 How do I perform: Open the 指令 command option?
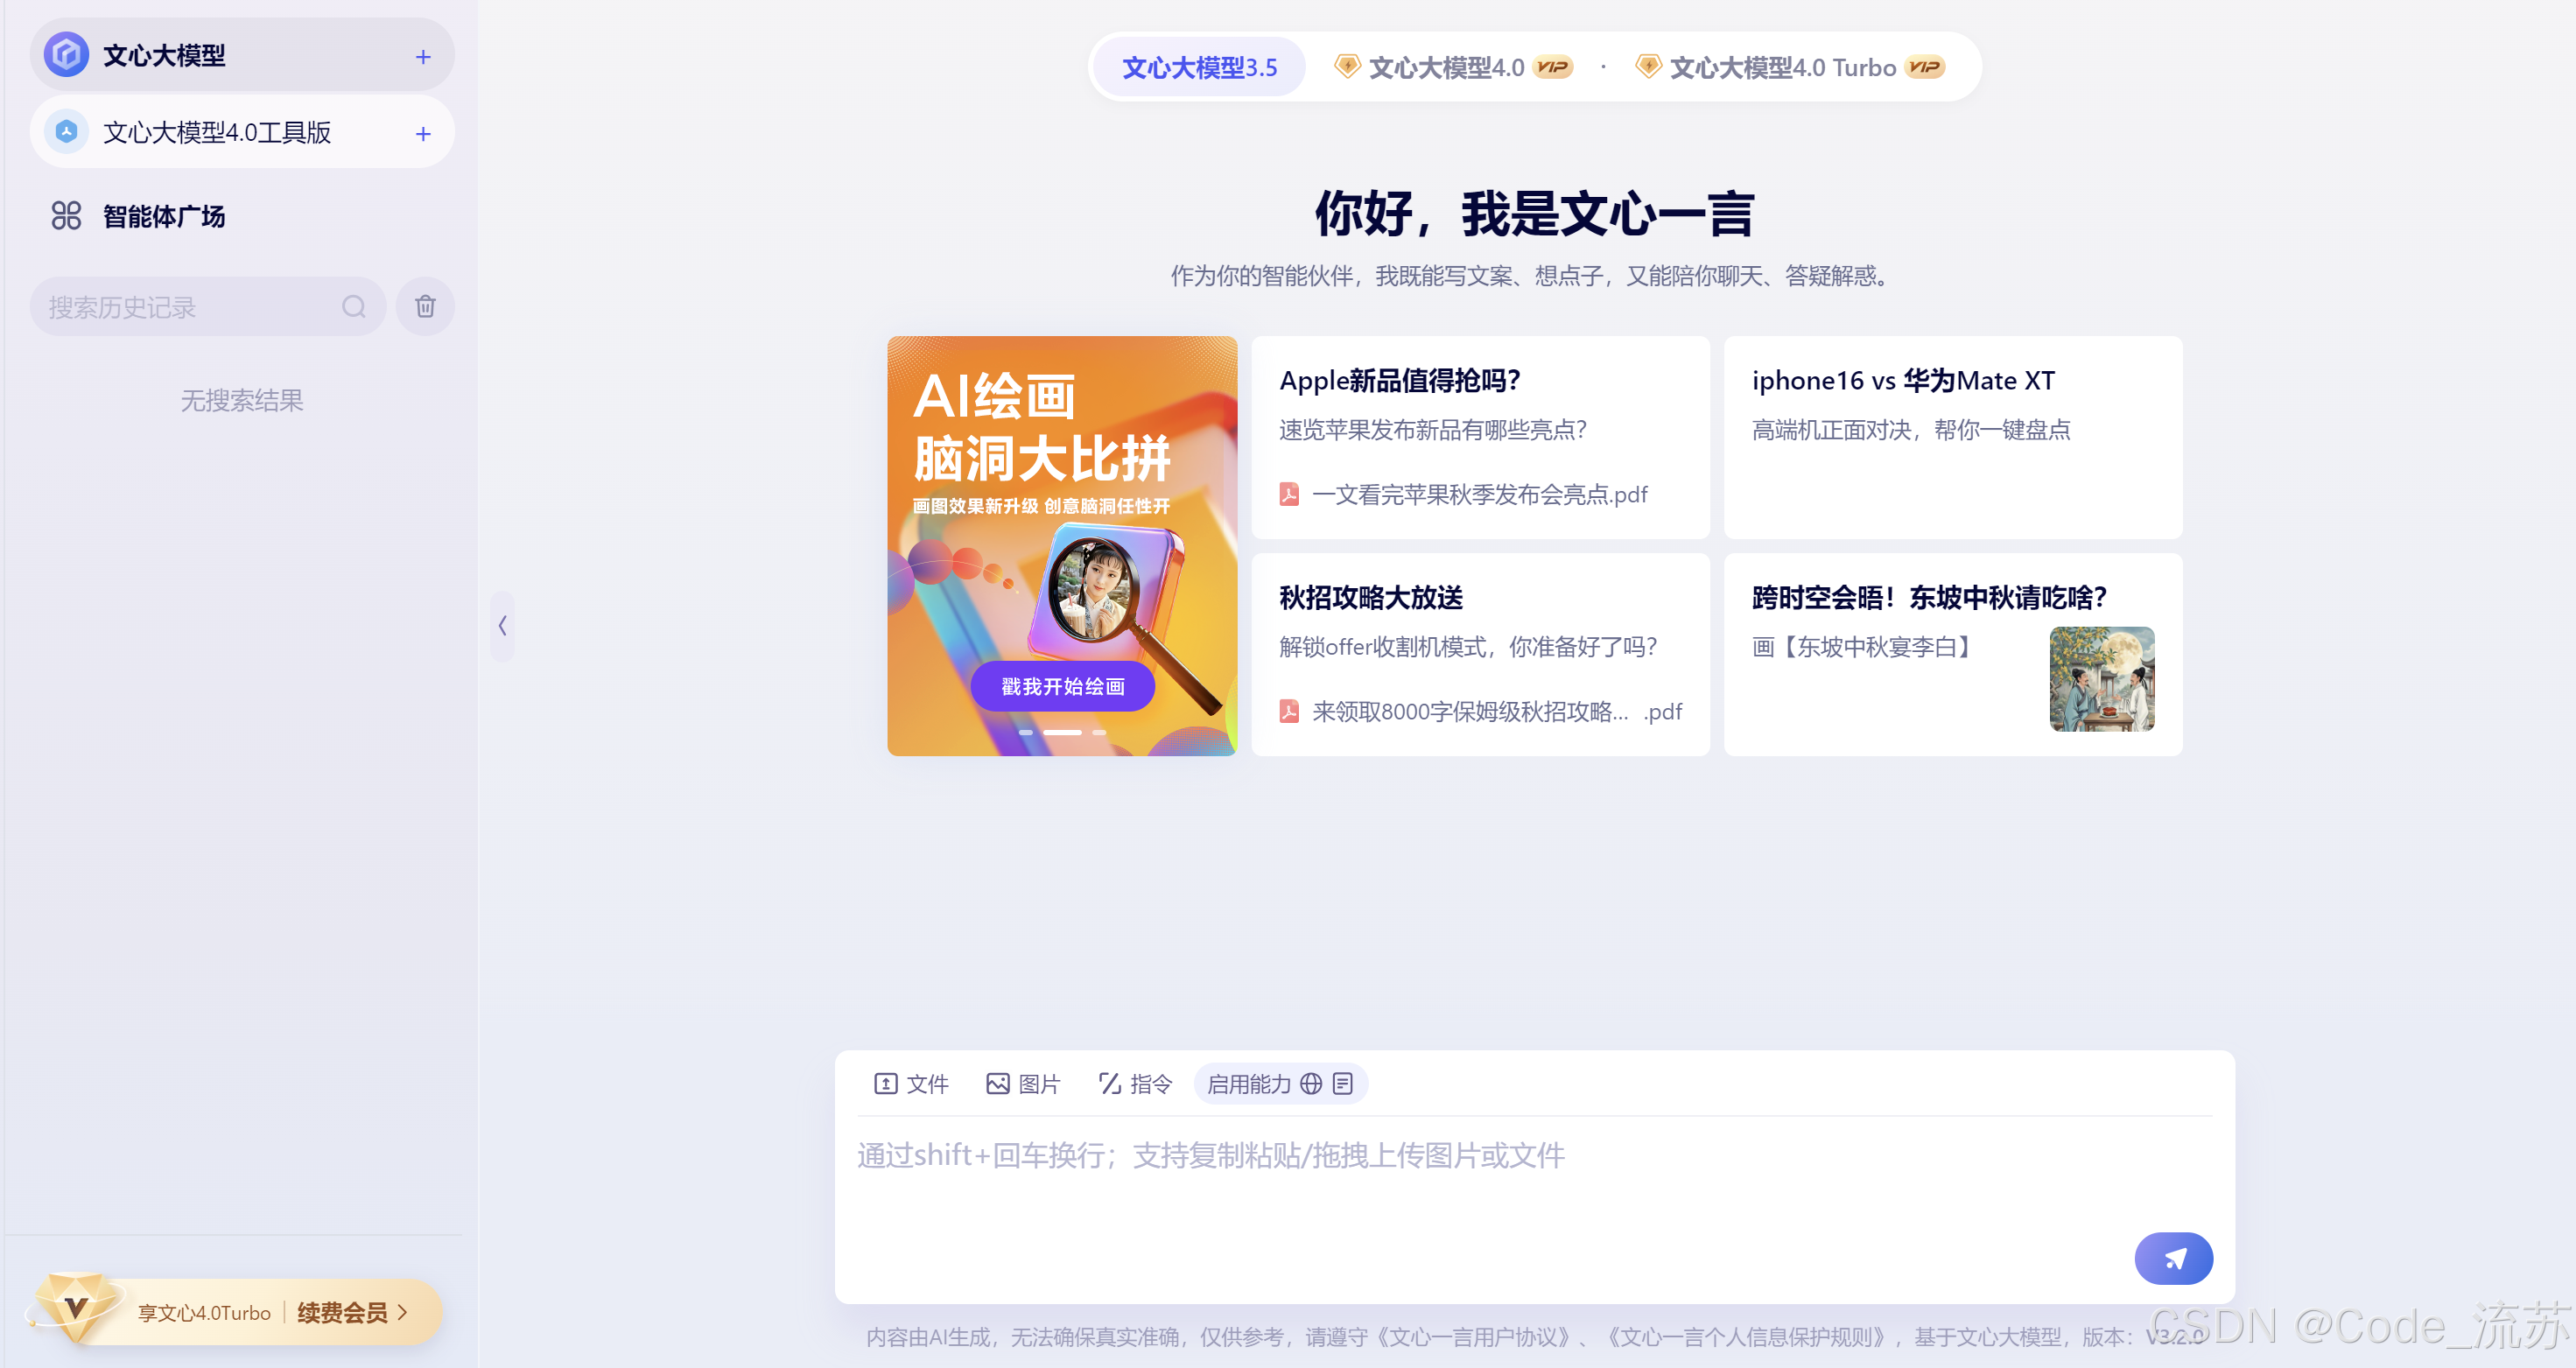pos(1135,1083)
